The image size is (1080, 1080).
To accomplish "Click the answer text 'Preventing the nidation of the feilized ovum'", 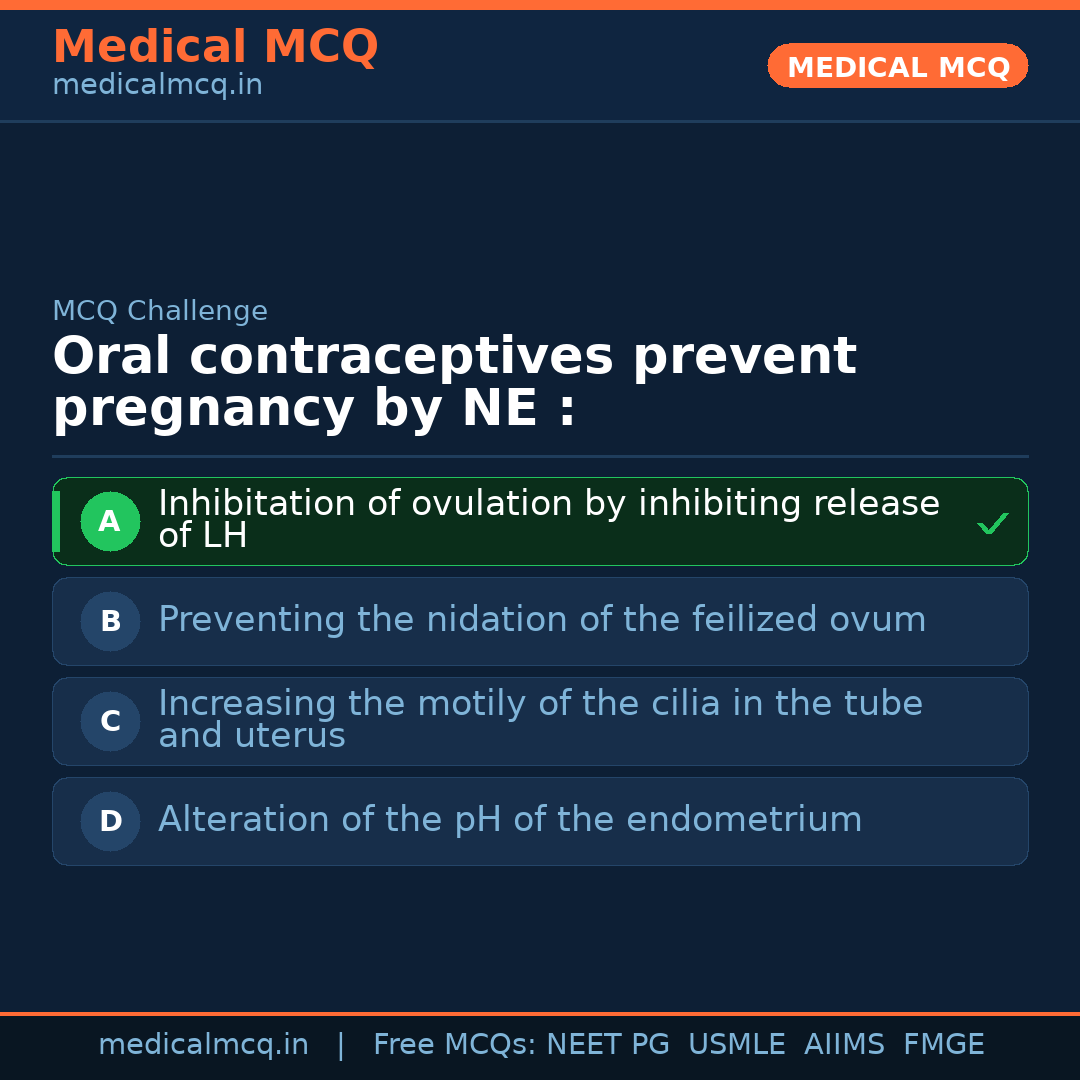I will point(541,620).
